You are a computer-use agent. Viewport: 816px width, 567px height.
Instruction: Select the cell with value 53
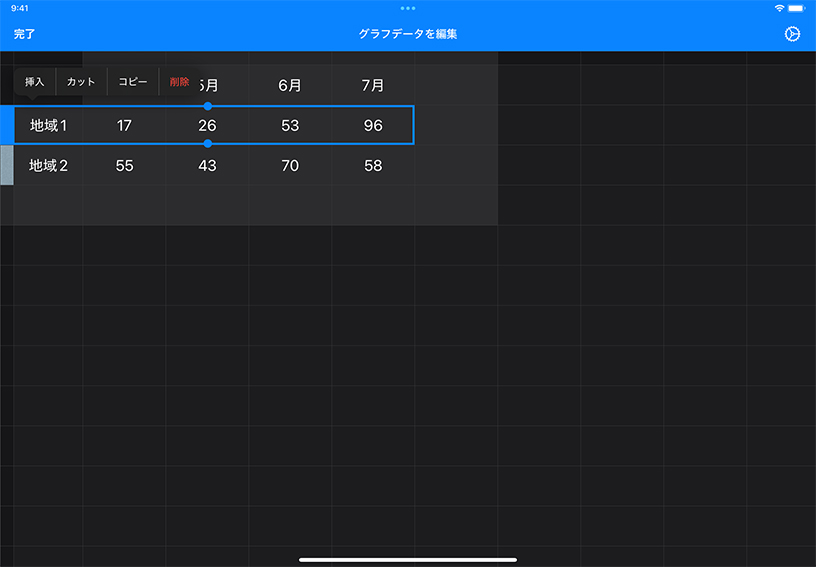(x=290, y=126)
